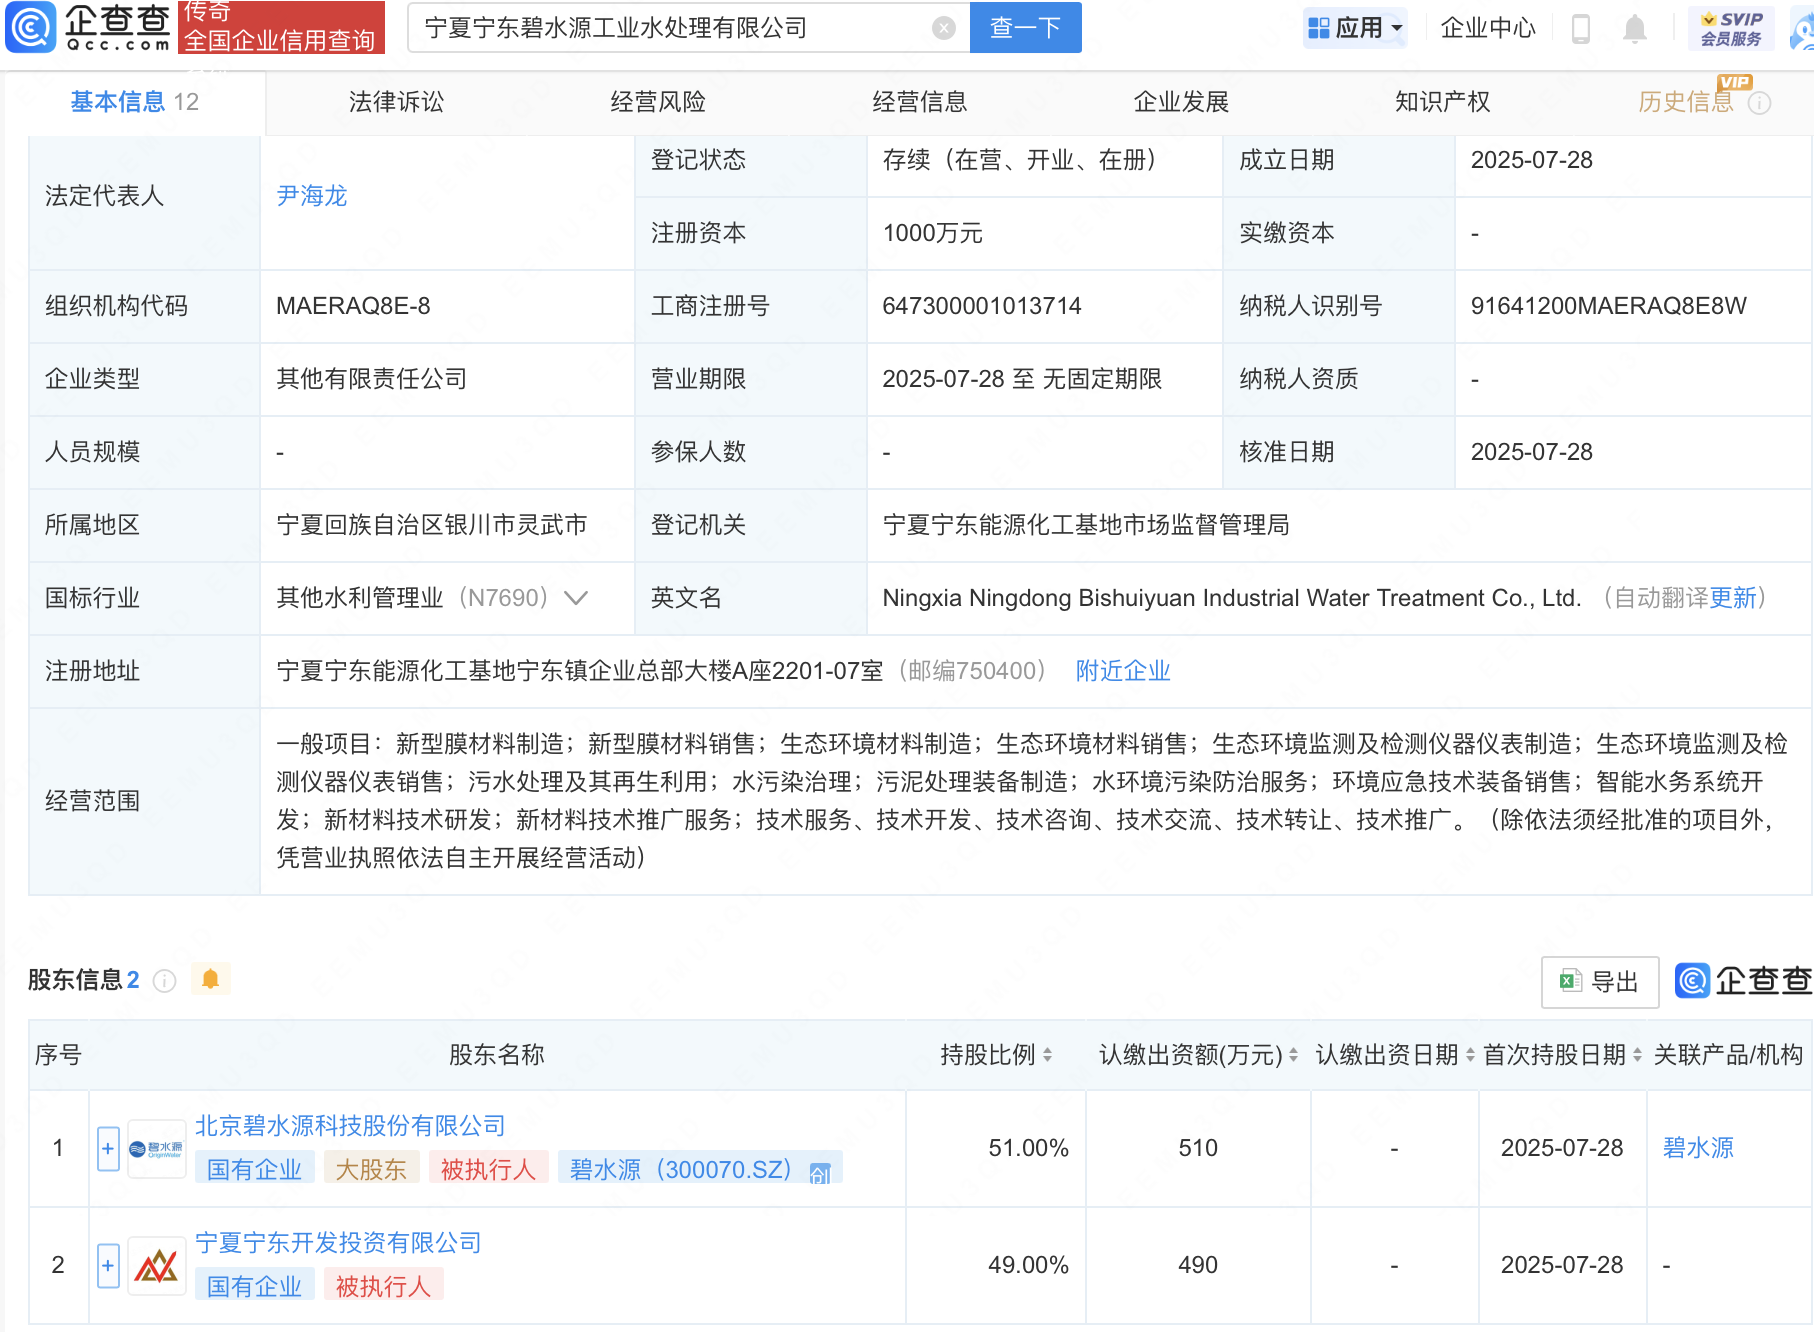Screen dimensions: 1814x1332
Task: Open the notifications bell in the header
Action: tap(1635, 28)
